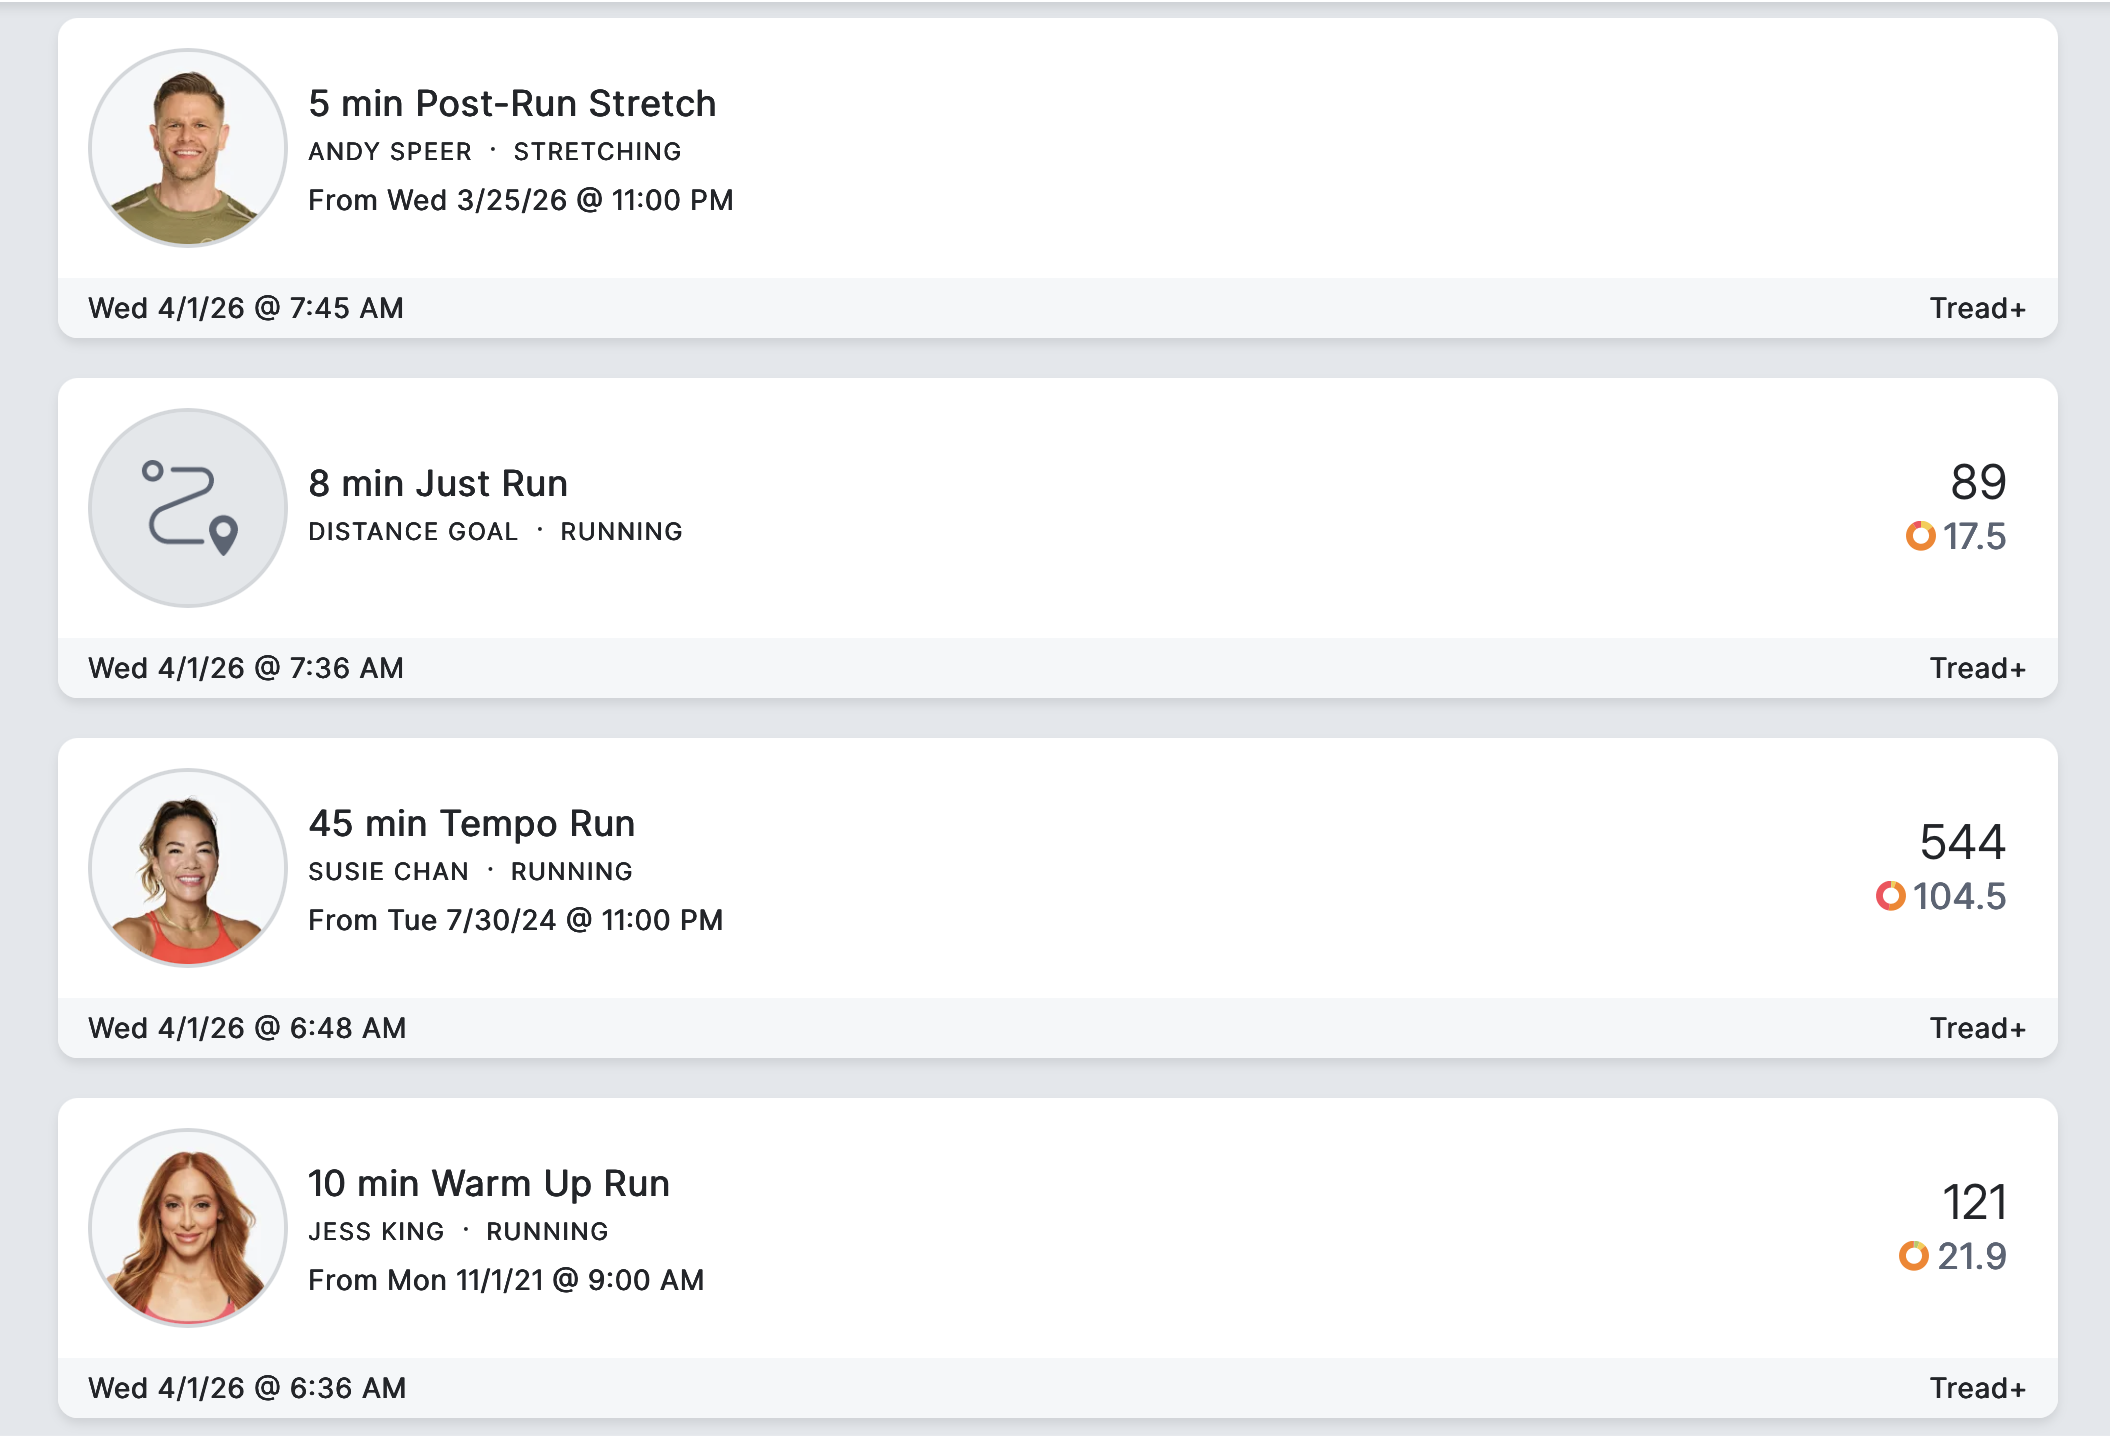Open the 45 min Tempo Run workout
Screen dimensions: 2110x1436
(471, 824)
